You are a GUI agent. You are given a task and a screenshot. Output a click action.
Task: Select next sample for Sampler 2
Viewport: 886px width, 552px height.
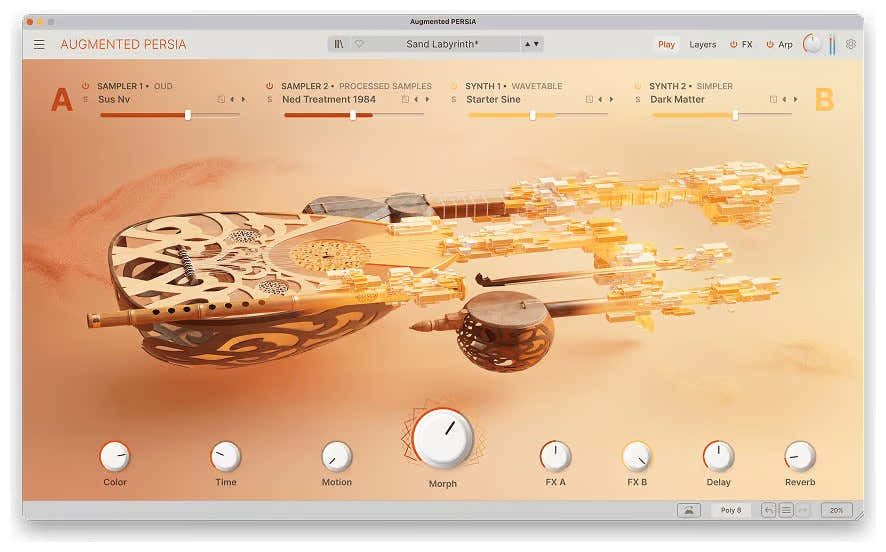pos(427,99)
